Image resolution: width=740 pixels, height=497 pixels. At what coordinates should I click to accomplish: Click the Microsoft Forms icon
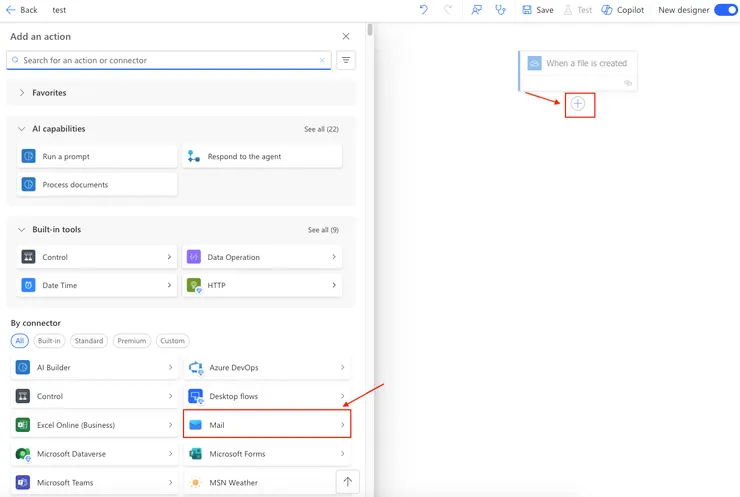pyautogui.click(x=195, y=454)
